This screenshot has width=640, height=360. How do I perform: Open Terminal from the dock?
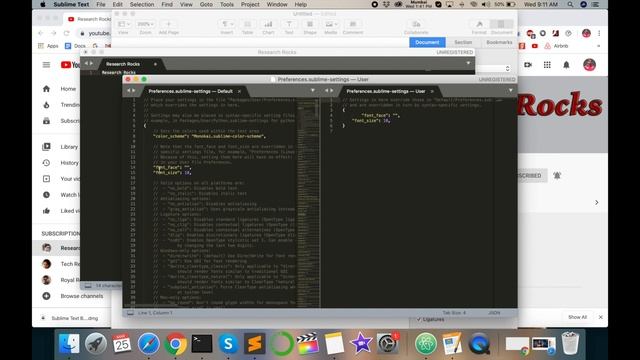tap(202, 344)
